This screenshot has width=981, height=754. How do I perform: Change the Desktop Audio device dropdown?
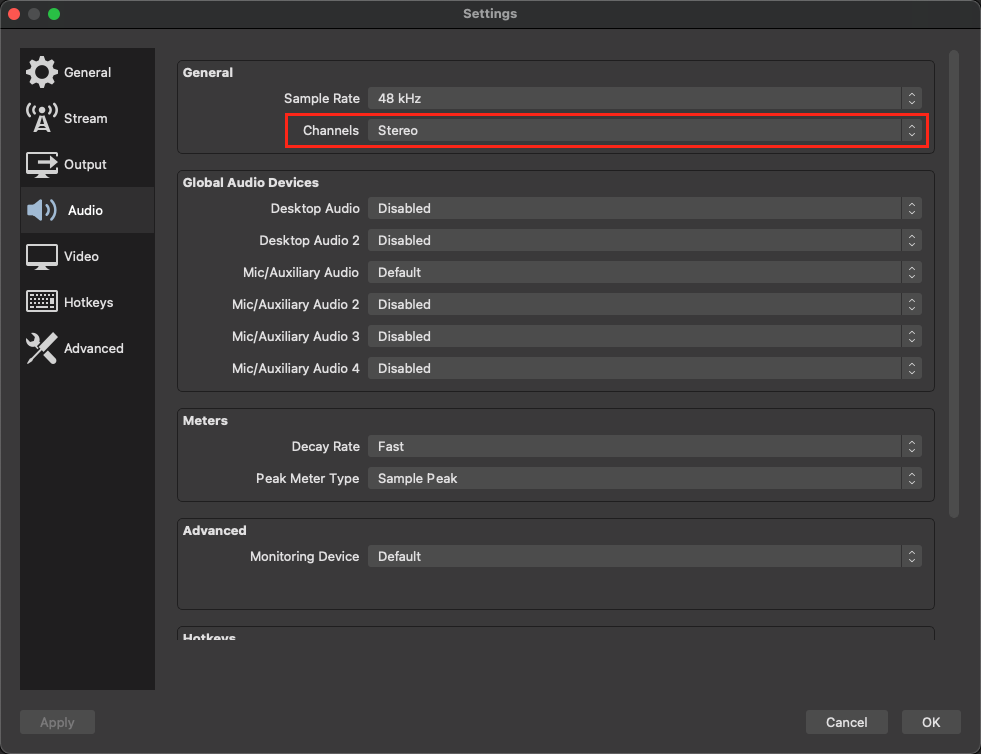coord(644,208)
